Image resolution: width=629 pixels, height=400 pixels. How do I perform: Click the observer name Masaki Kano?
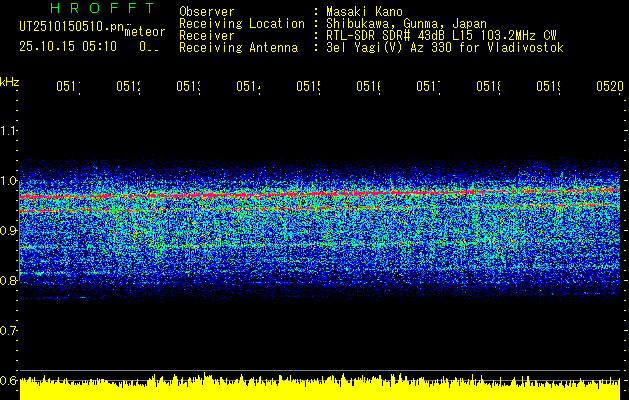coord(364,12)
